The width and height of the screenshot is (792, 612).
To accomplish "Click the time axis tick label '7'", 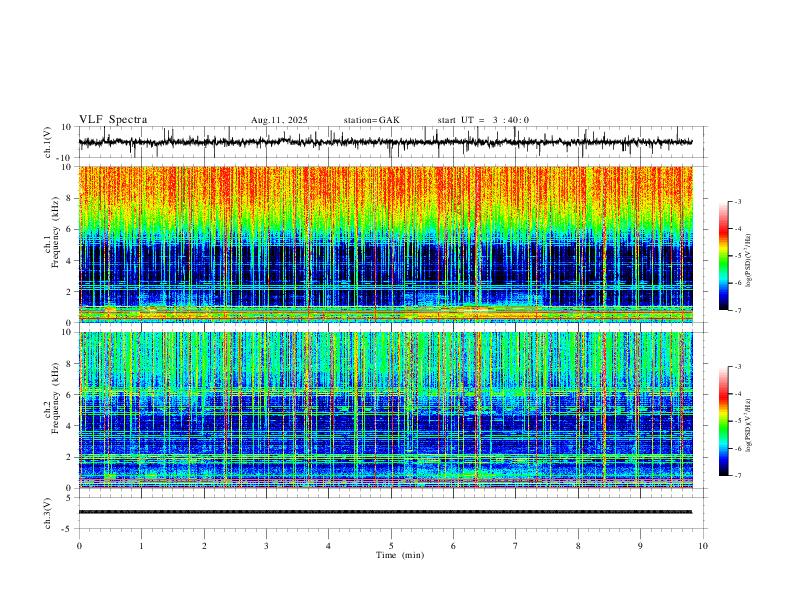I will (x=516, y=546).
